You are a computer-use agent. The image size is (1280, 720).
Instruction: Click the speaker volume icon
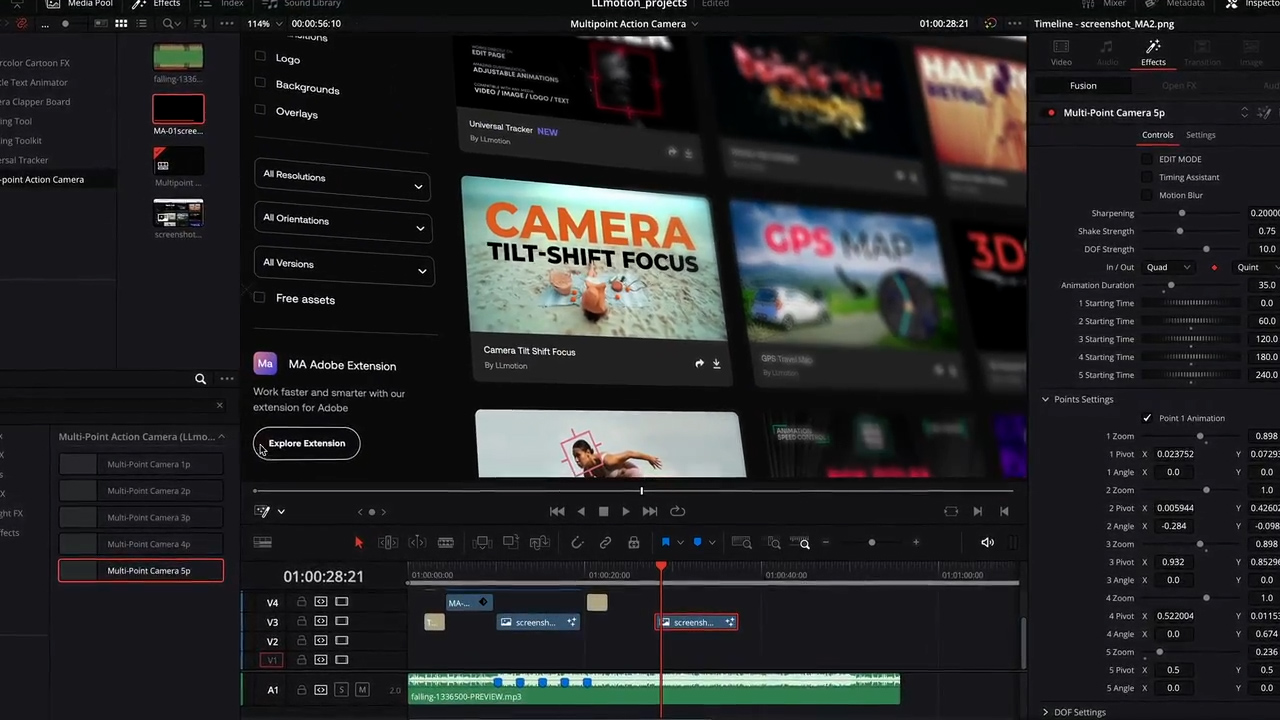(987, 542)
